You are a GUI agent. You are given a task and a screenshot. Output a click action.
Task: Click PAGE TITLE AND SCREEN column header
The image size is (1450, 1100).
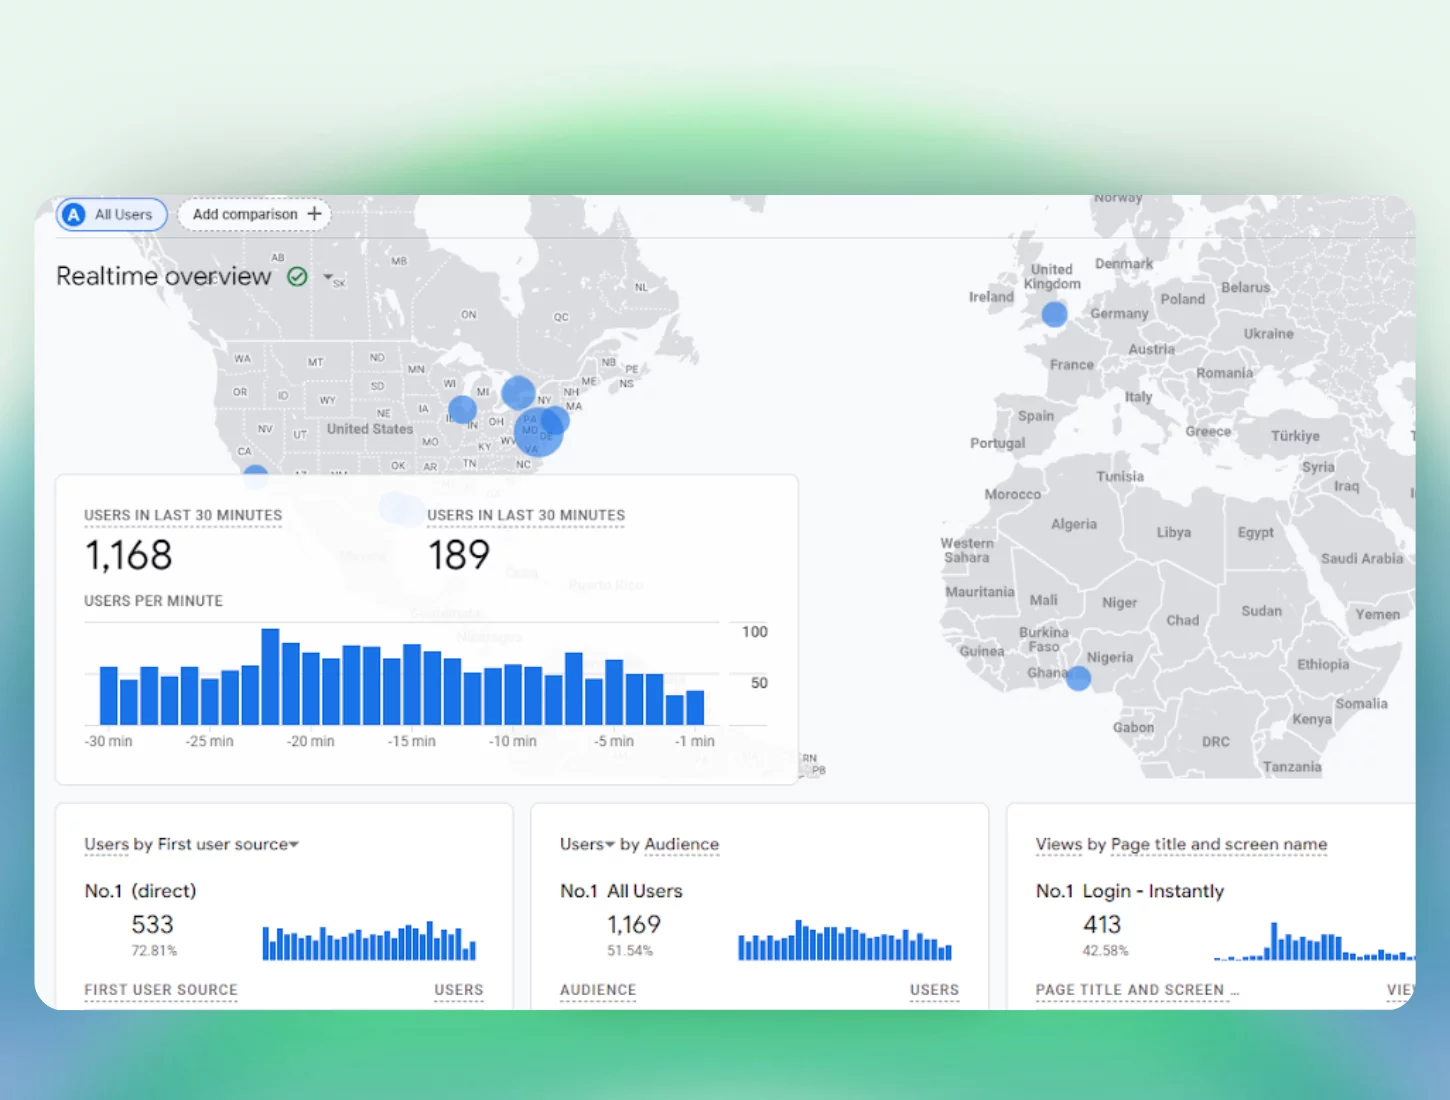pos(1137,990)
